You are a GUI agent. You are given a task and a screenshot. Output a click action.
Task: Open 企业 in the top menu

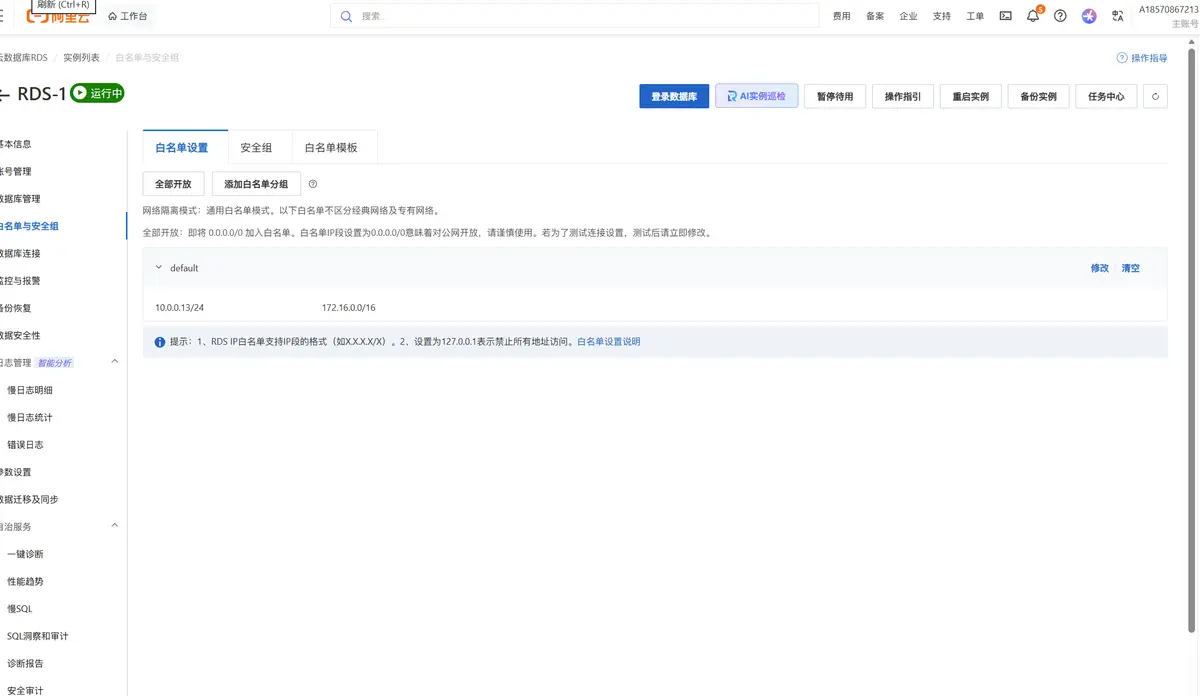(908, 16)
